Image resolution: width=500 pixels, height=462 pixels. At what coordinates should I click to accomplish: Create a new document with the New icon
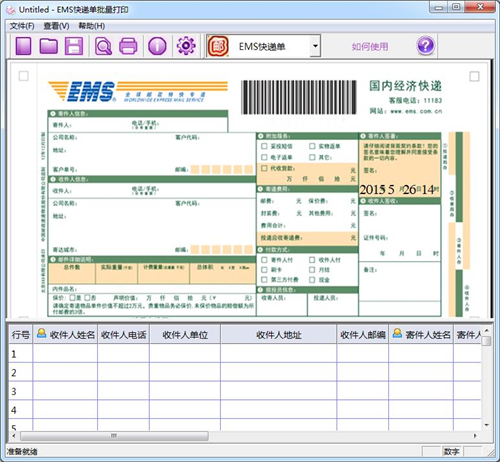point(23,46)
